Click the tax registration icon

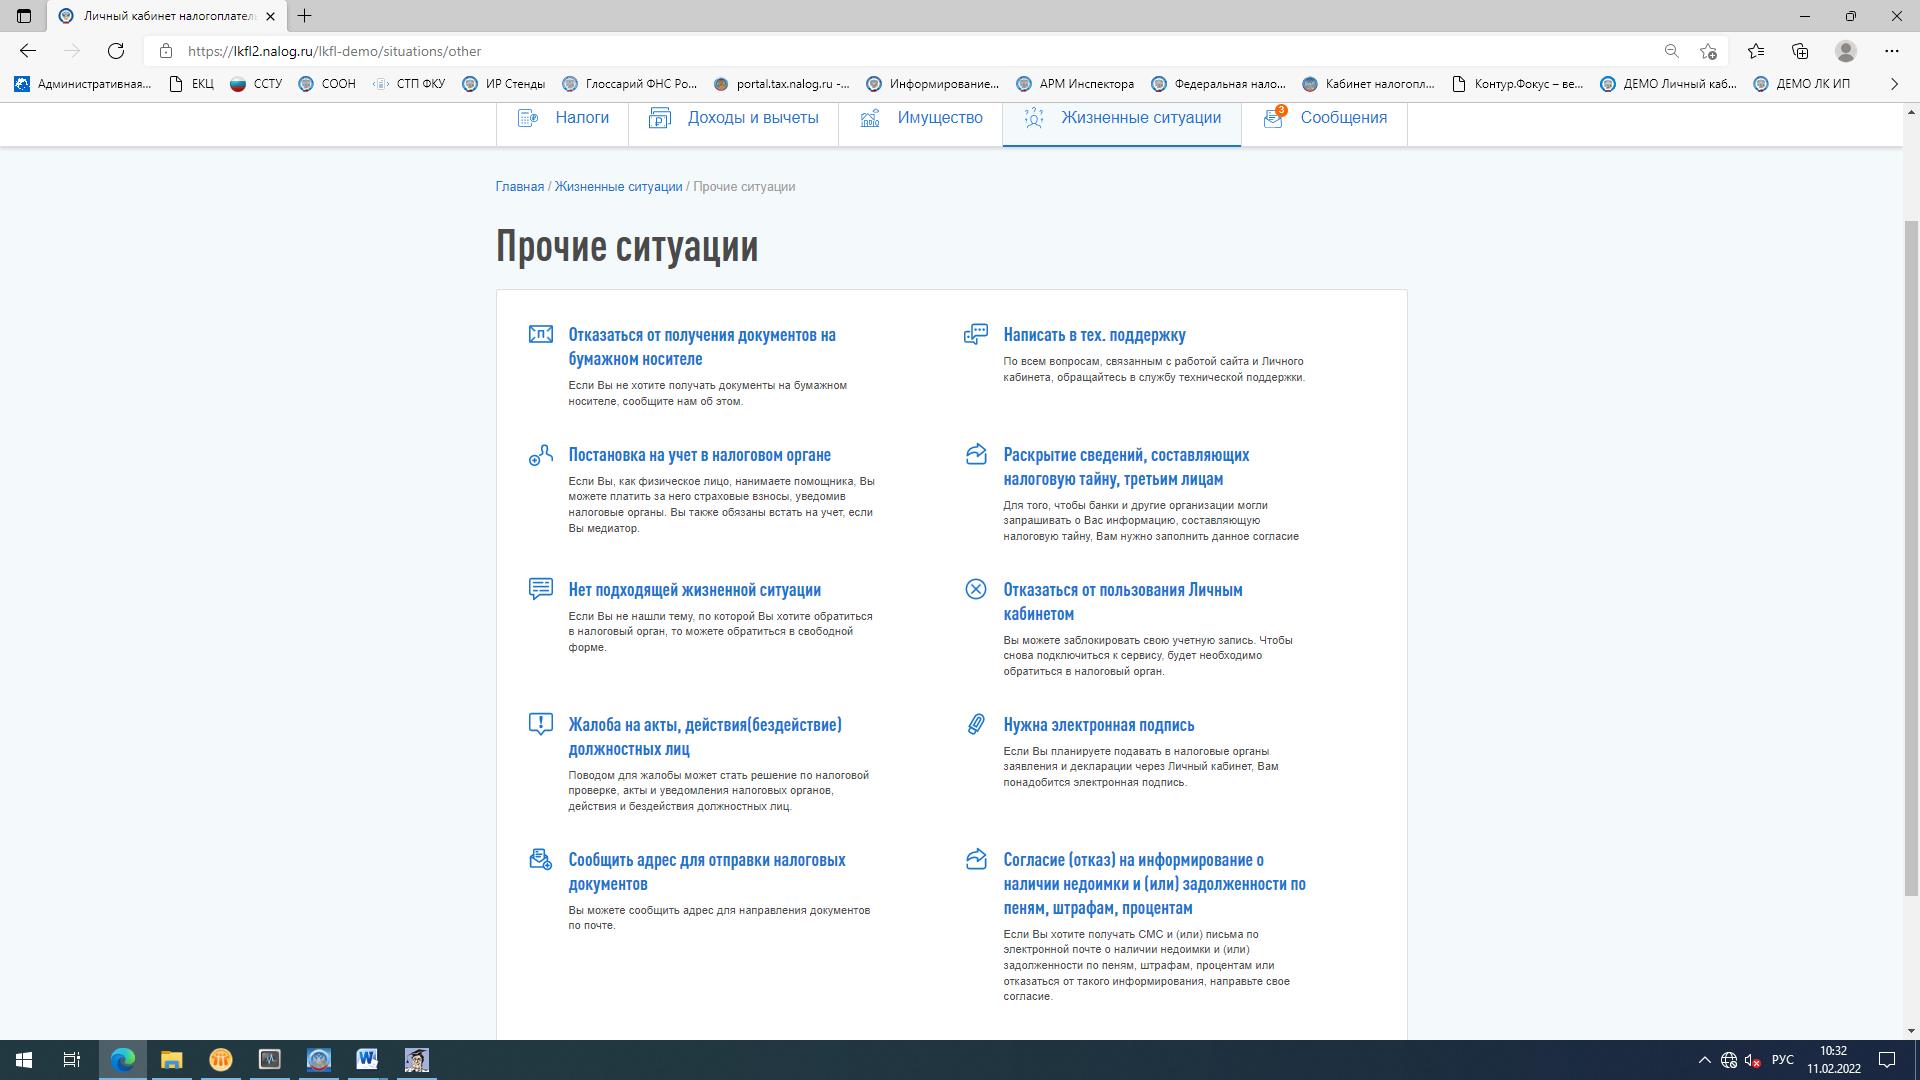(x=540, y=455)
